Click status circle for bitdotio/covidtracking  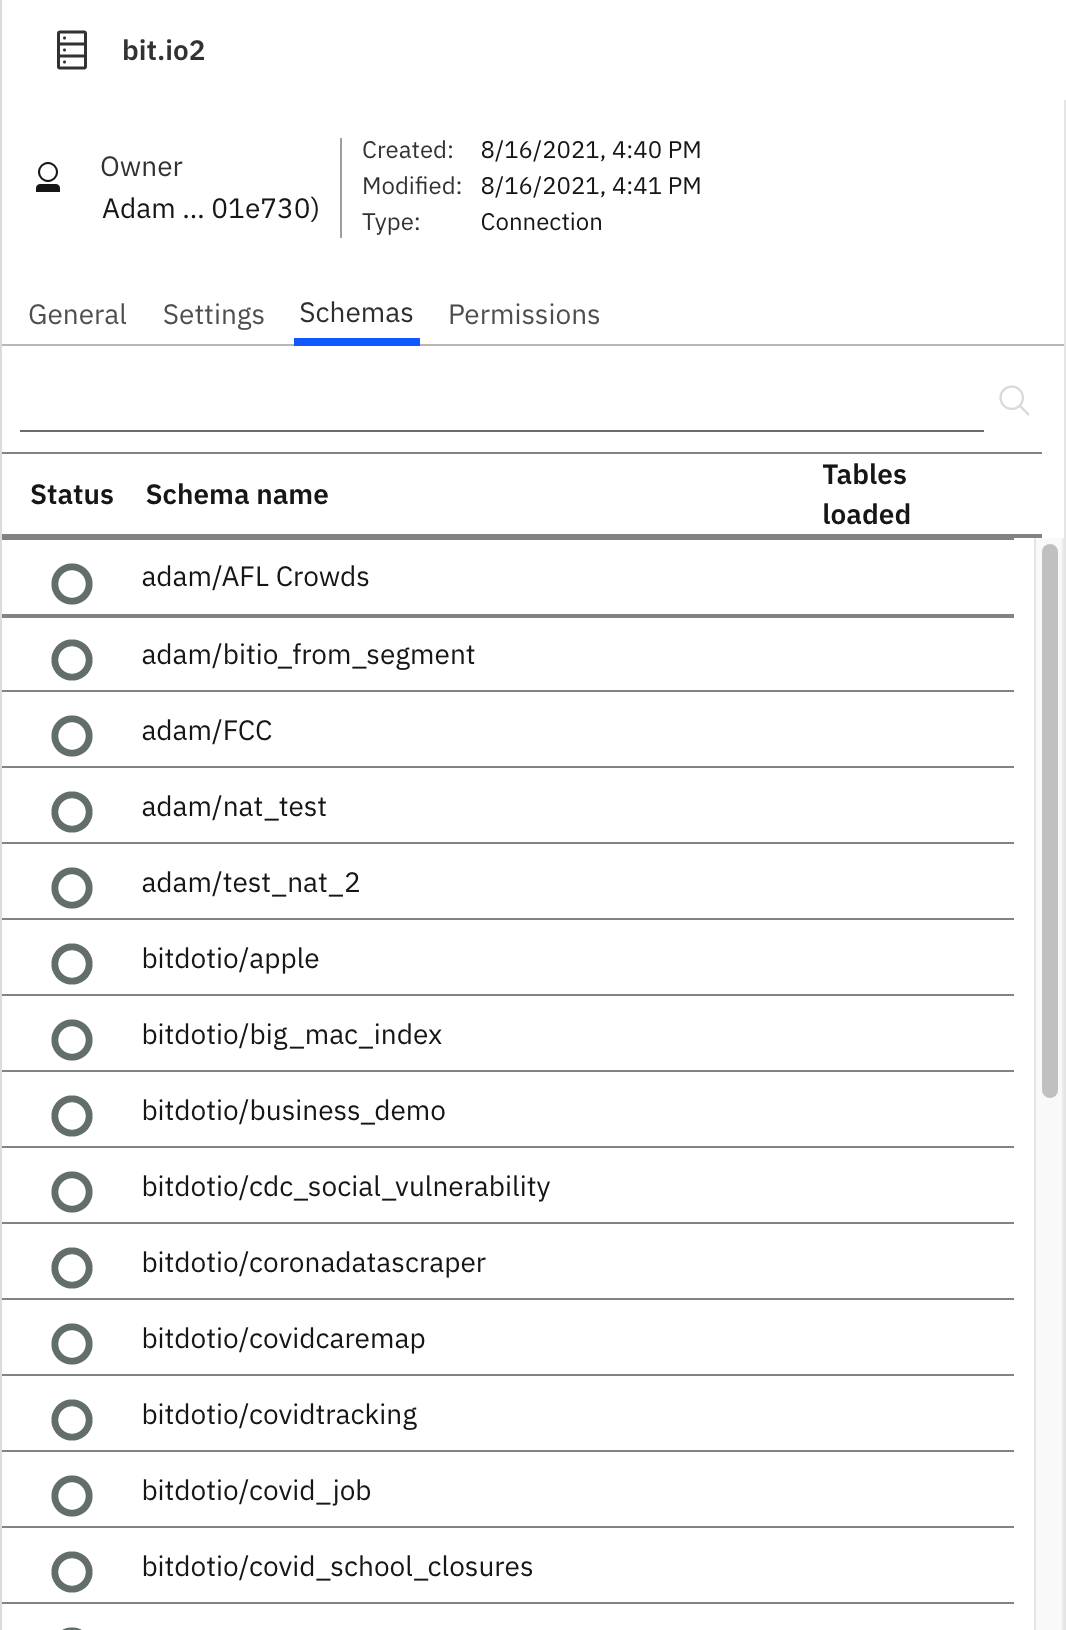click(72, 1420)
